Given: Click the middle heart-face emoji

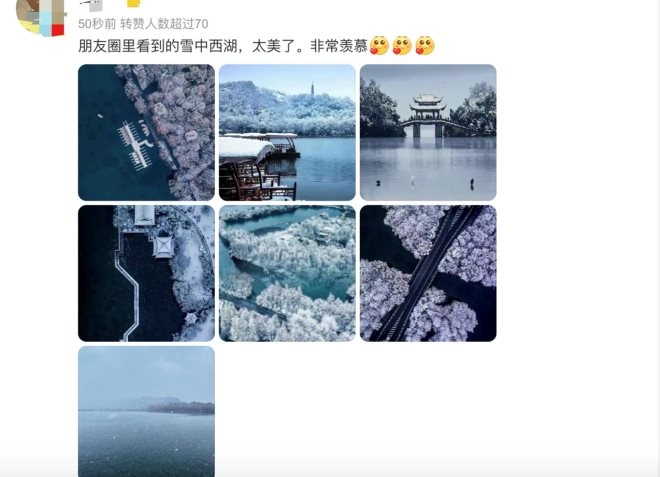Looking at the screenshot, I should tap(402, 46).
